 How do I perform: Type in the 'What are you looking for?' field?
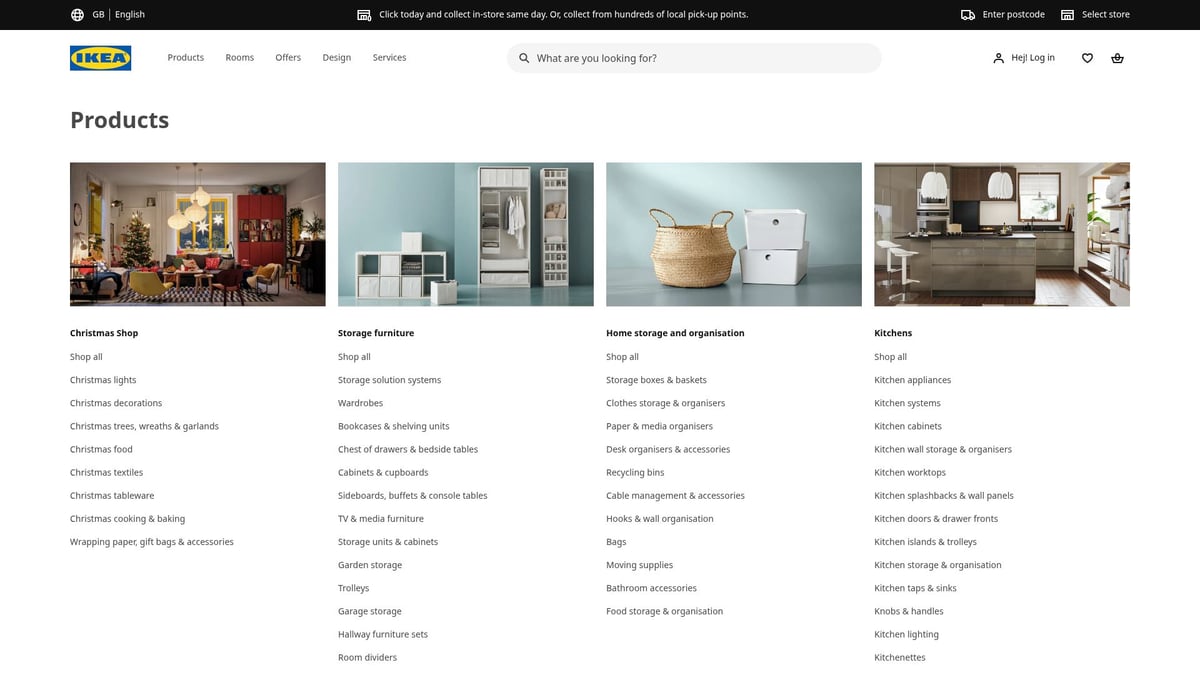pos(700,58)
